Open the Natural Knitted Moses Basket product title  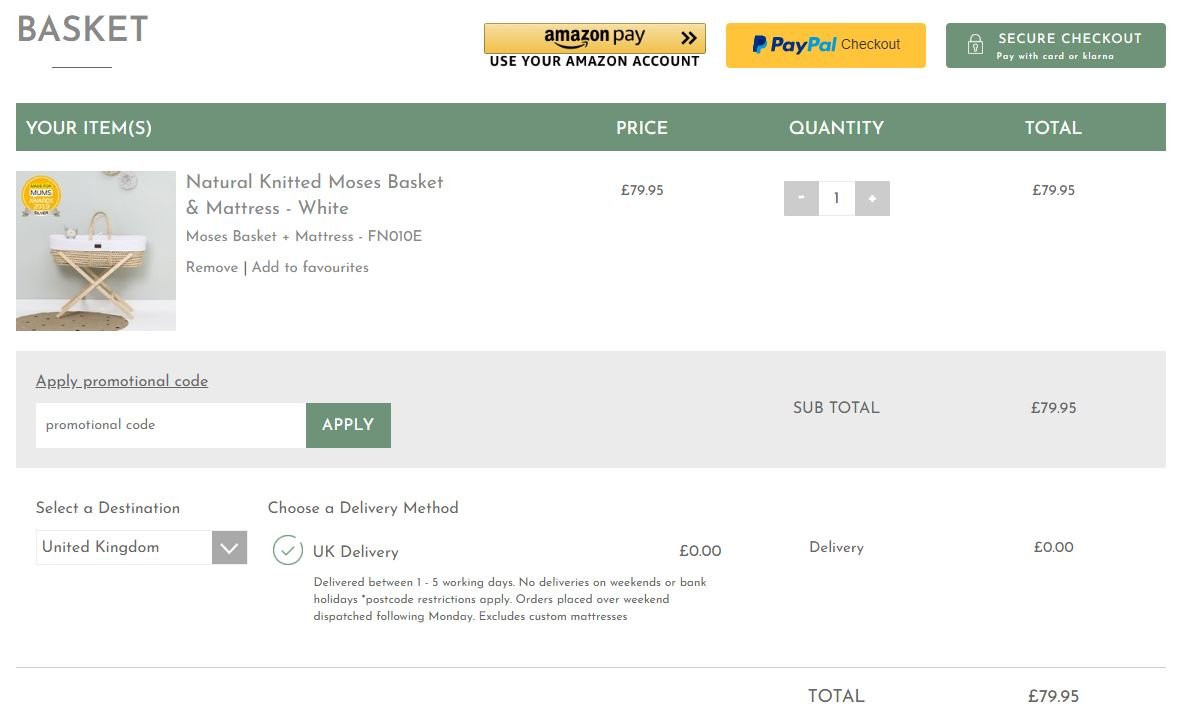(315, 194)
